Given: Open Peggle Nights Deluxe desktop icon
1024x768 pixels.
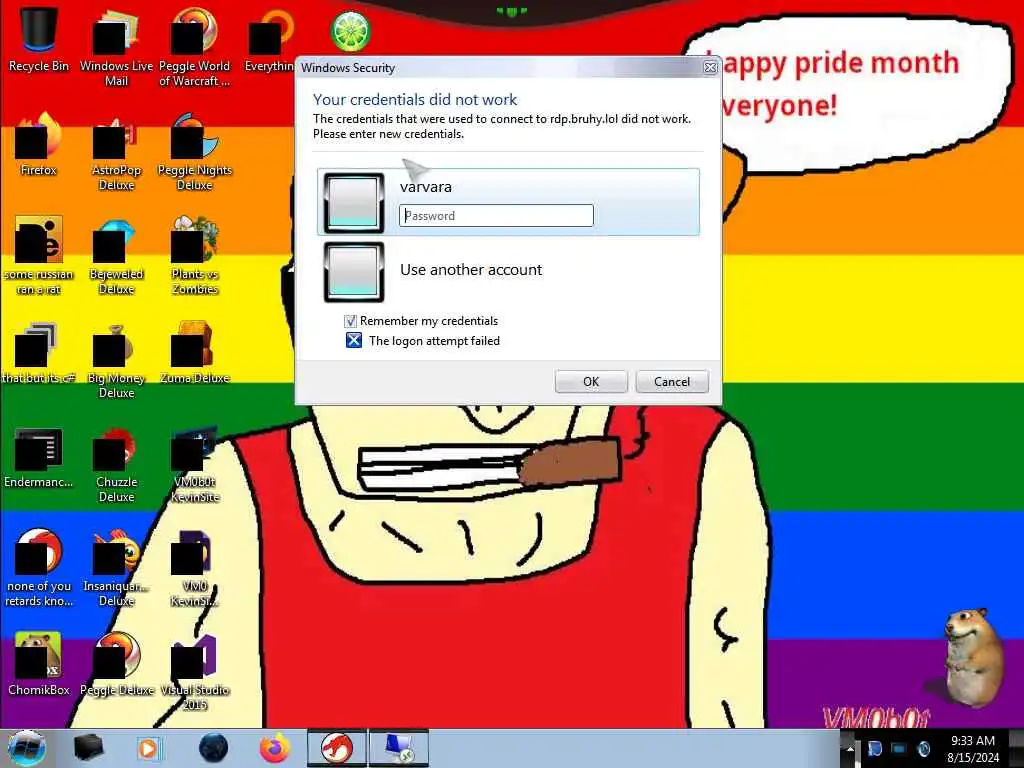Looking at the screenshot, I should click(195, 152).
